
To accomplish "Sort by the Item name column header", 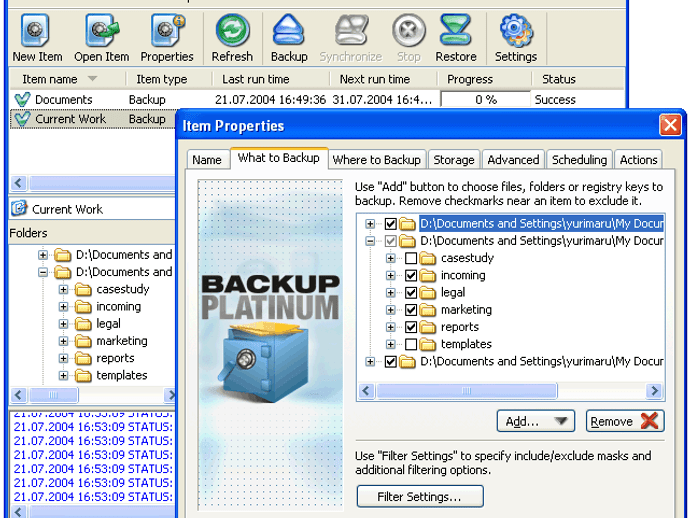I will coord(66,79).
